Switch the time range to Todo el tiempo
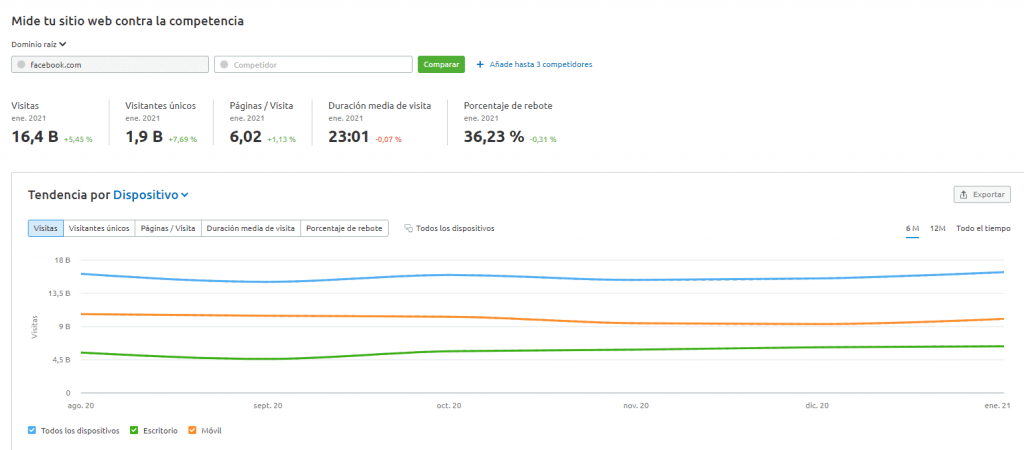 [984, 229]
